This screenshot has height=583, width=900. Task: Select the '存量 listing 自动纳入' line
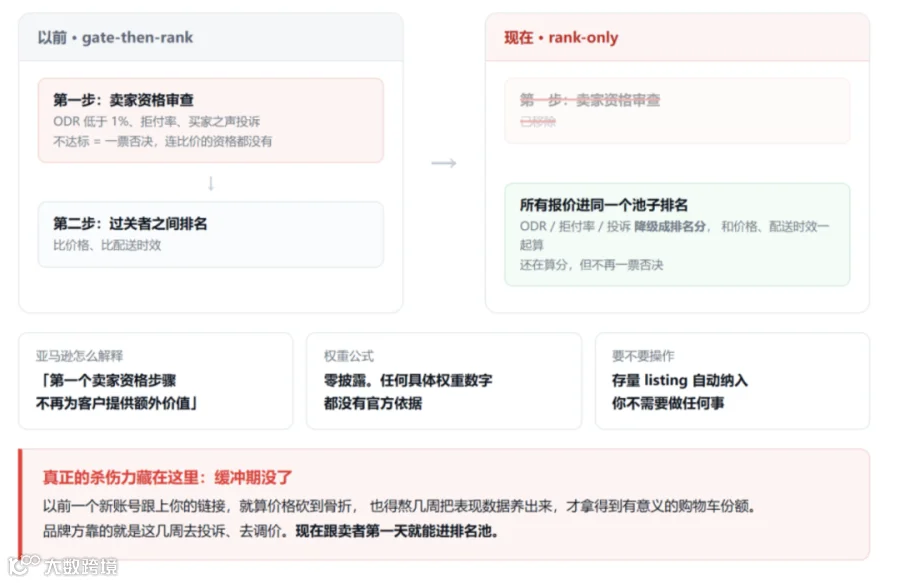click(x=680, y=380)
